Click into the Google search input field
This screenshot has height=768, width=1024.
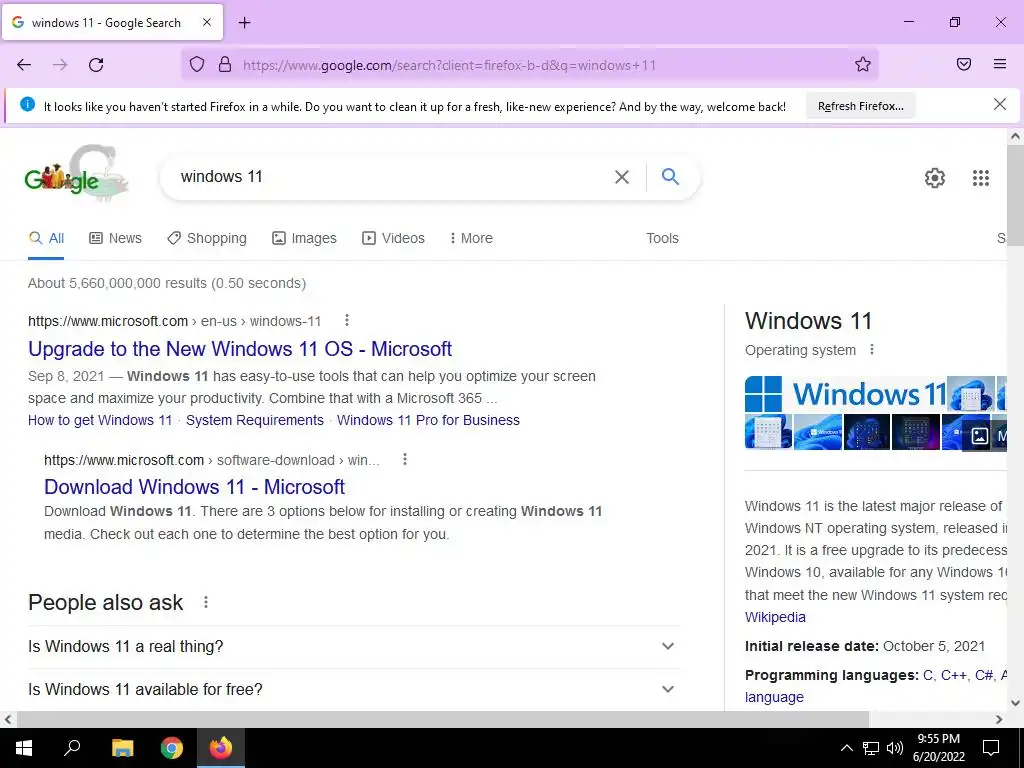[392, 177]
